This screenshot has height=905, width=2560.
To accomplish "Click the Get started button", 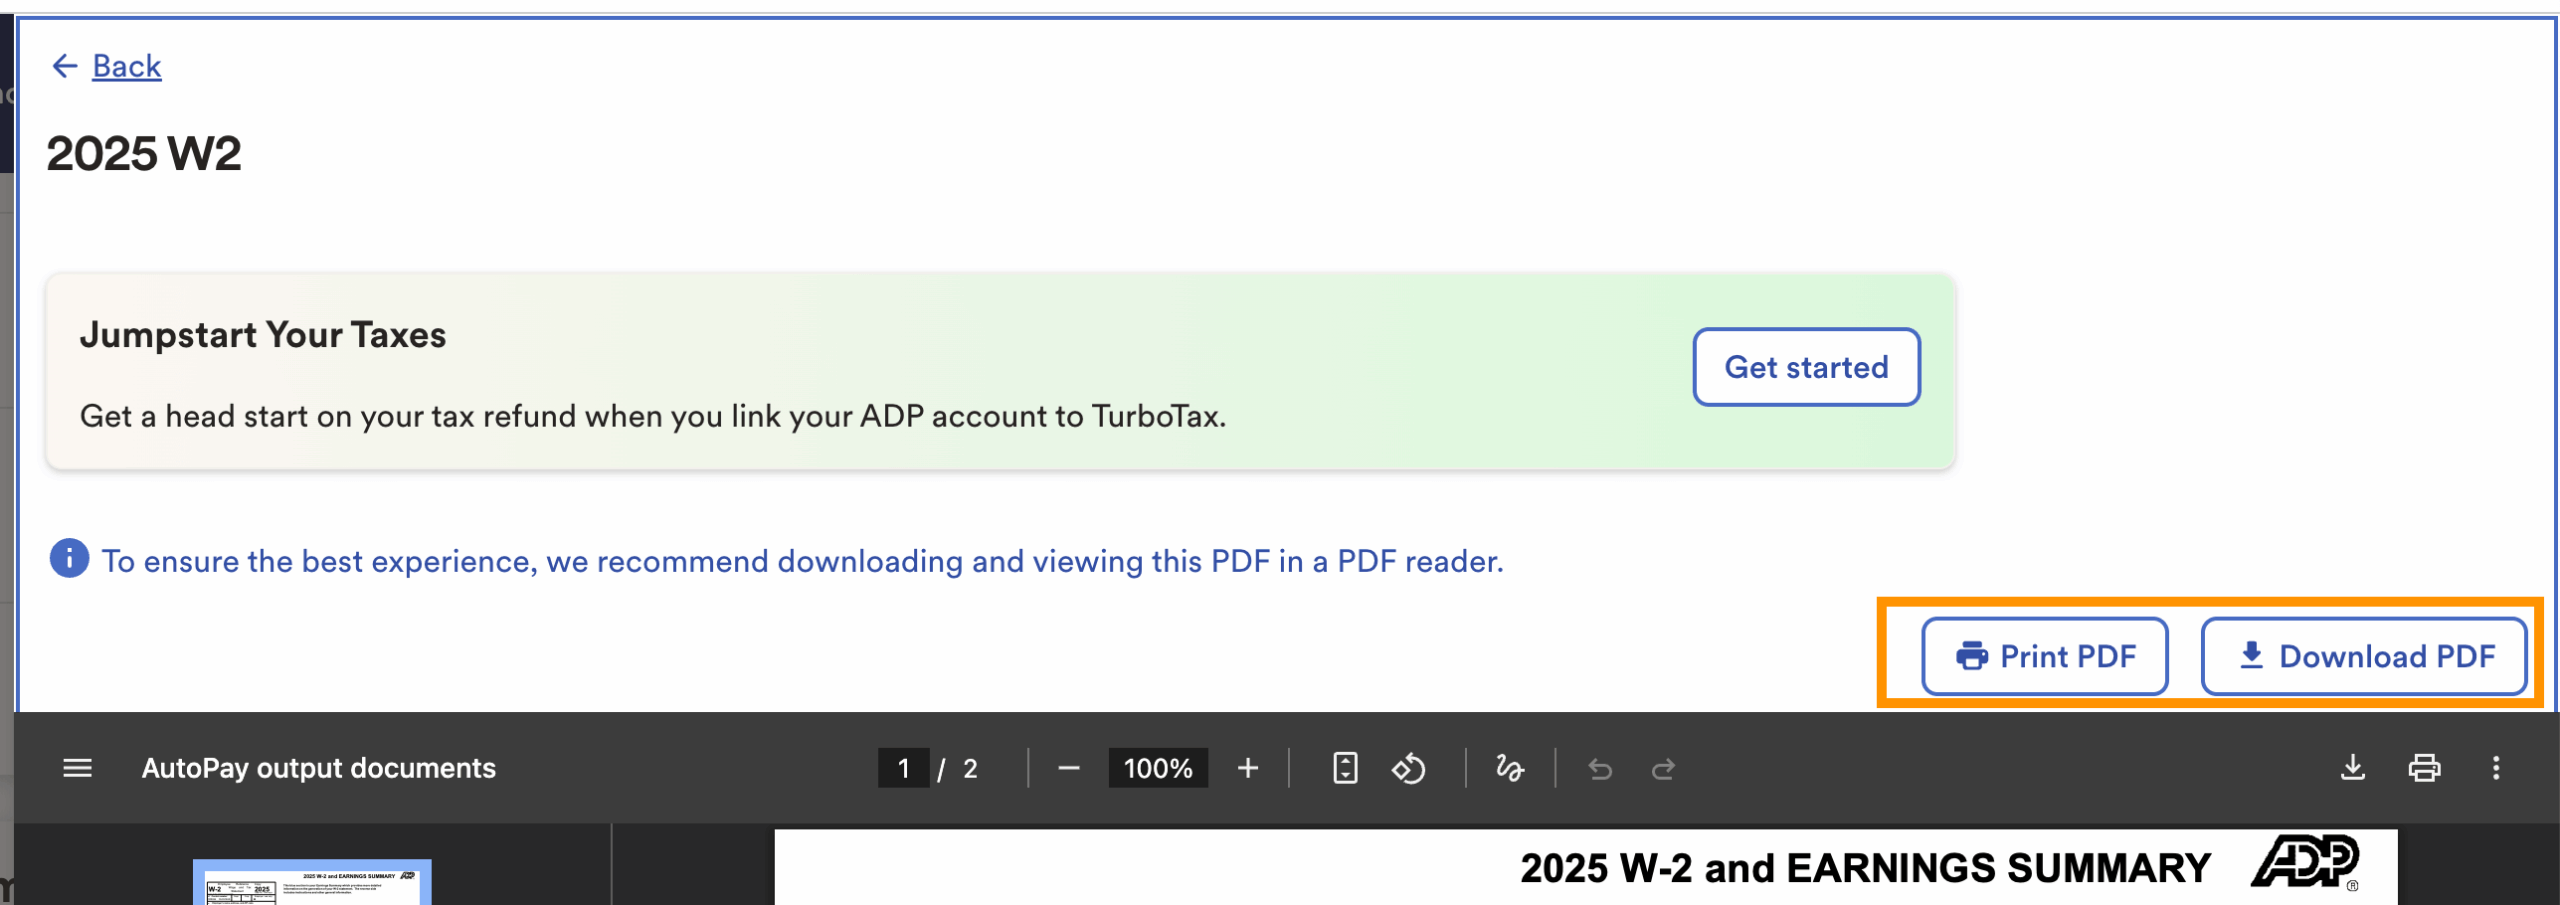I will (x=1805, y=367).
